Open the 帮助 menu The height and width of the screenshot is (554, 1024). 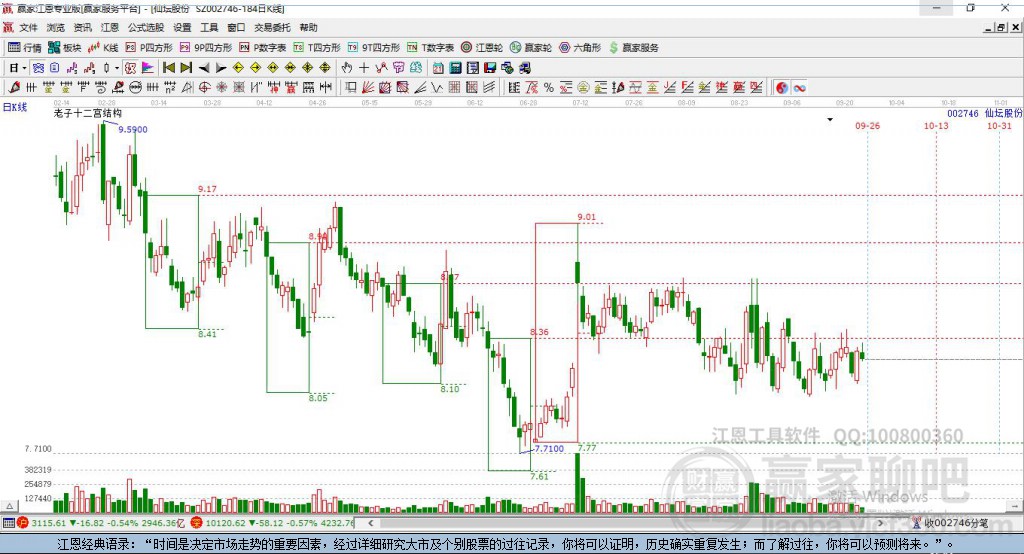coord(308,27)
